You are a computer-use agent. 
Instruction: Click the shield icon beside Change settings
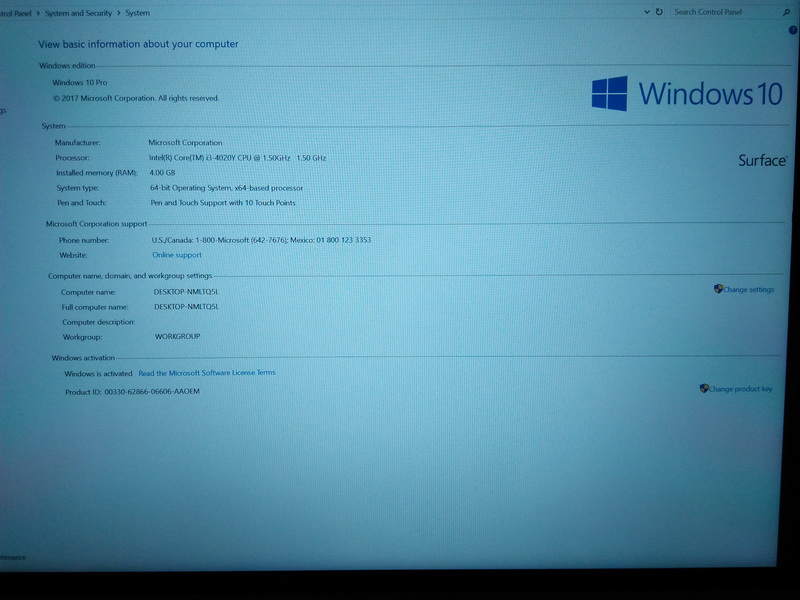point(718,289)
